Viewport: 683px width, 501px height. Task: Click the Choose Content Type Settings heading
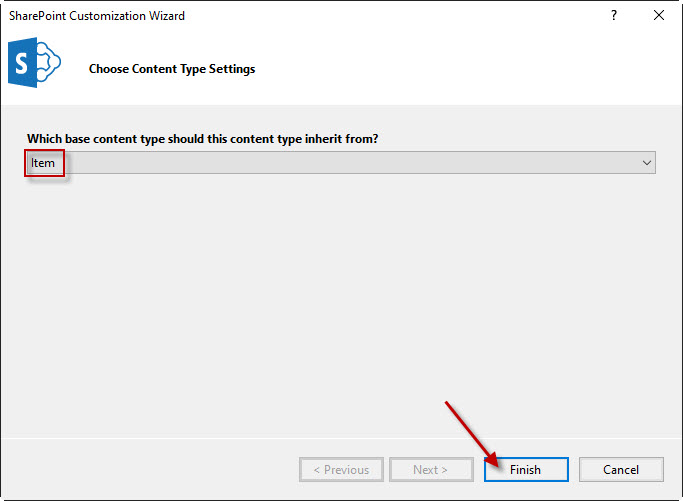tap(172, 69)
